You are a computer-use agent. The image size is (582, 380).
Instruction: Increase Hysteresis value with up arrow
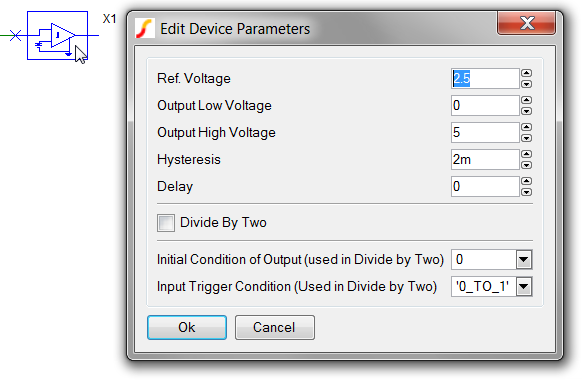click(x=526, y=154)
